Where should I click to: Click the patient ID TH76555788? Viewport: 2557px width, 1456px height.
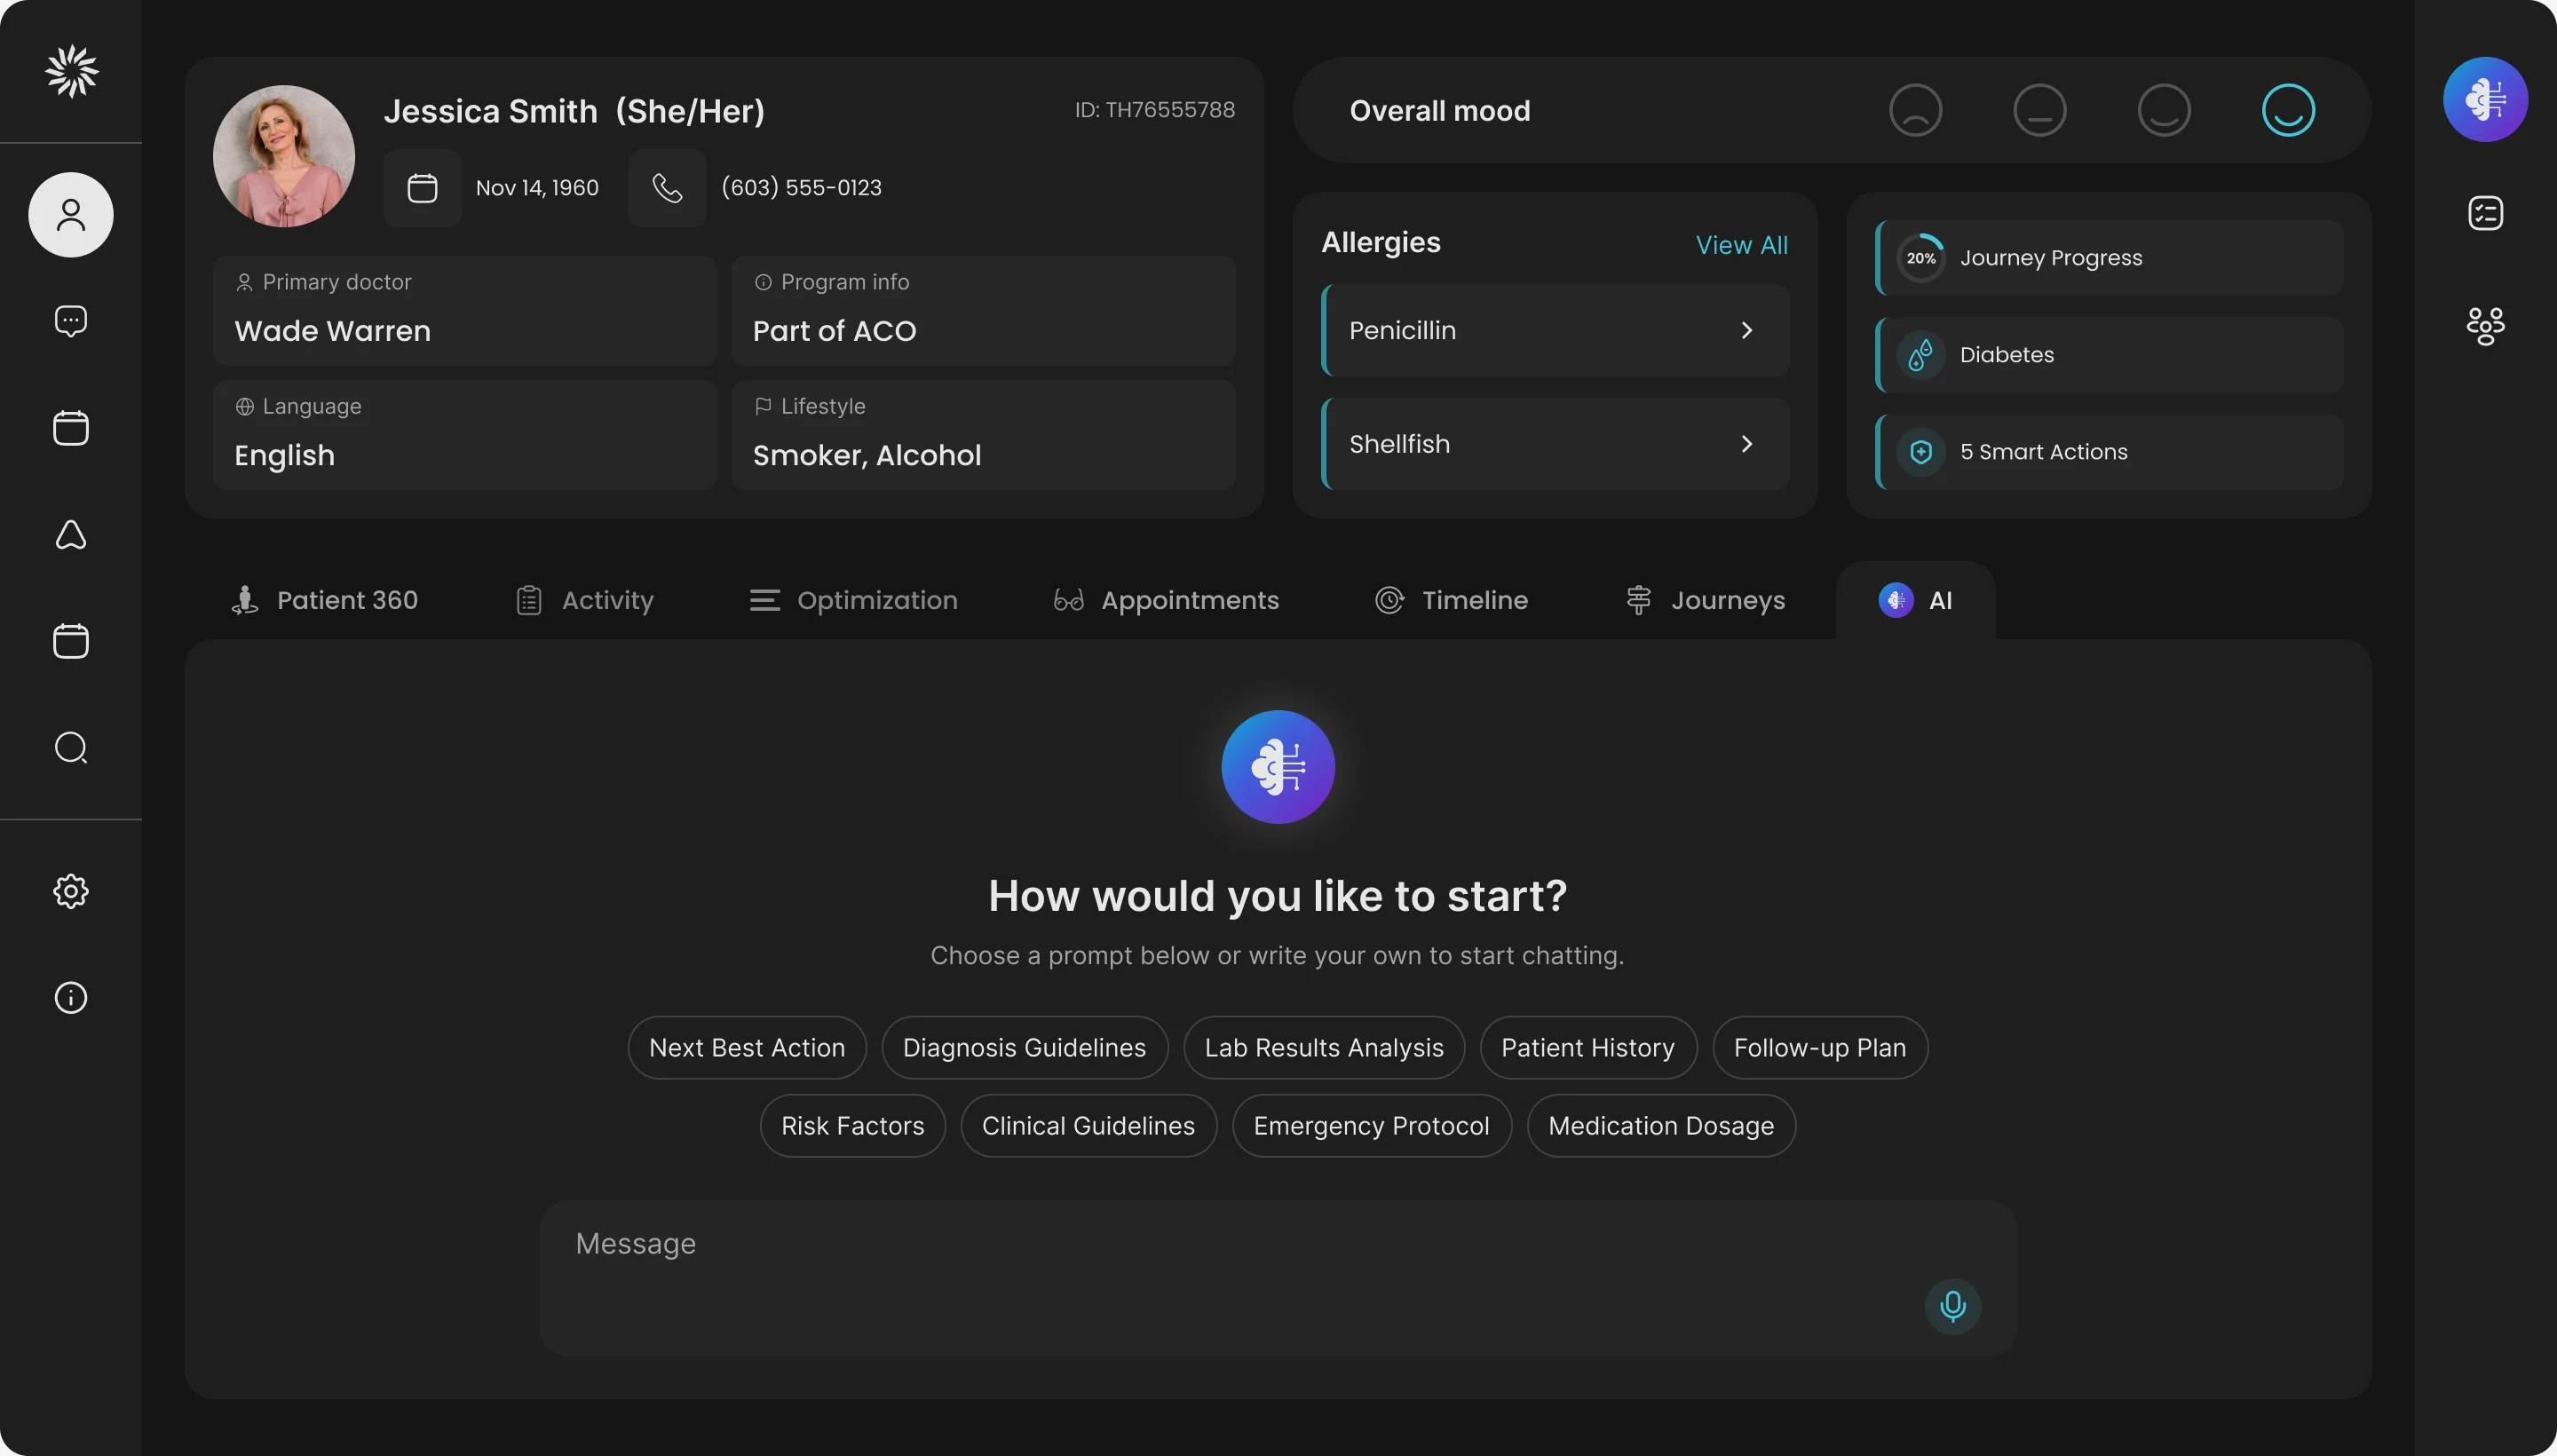click(1155, 110)
